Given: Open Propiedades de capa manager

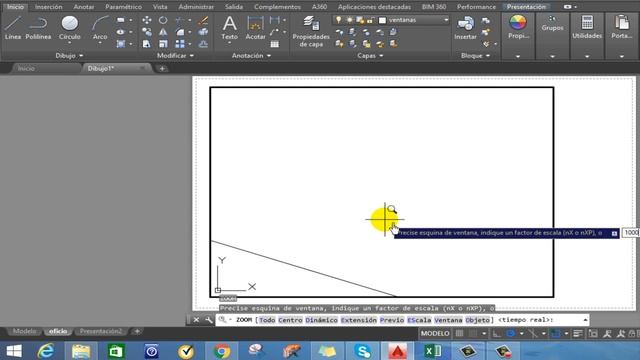Looking at the screenshot, I should tap(311, 31).
